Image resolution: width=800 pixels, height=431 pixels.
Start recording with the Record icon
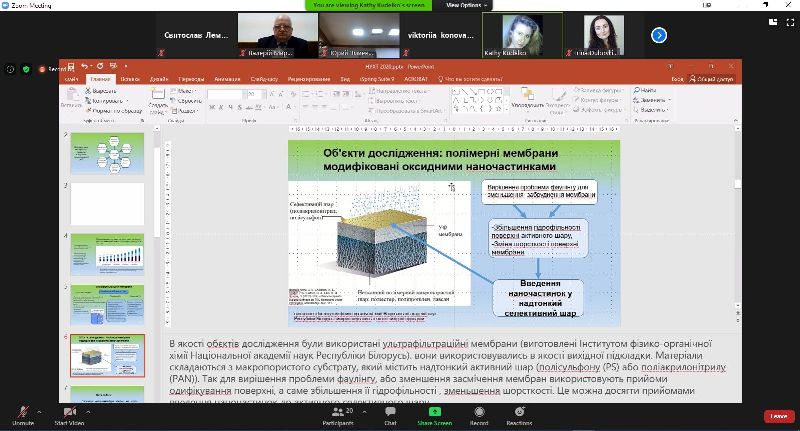click(479, 411)
